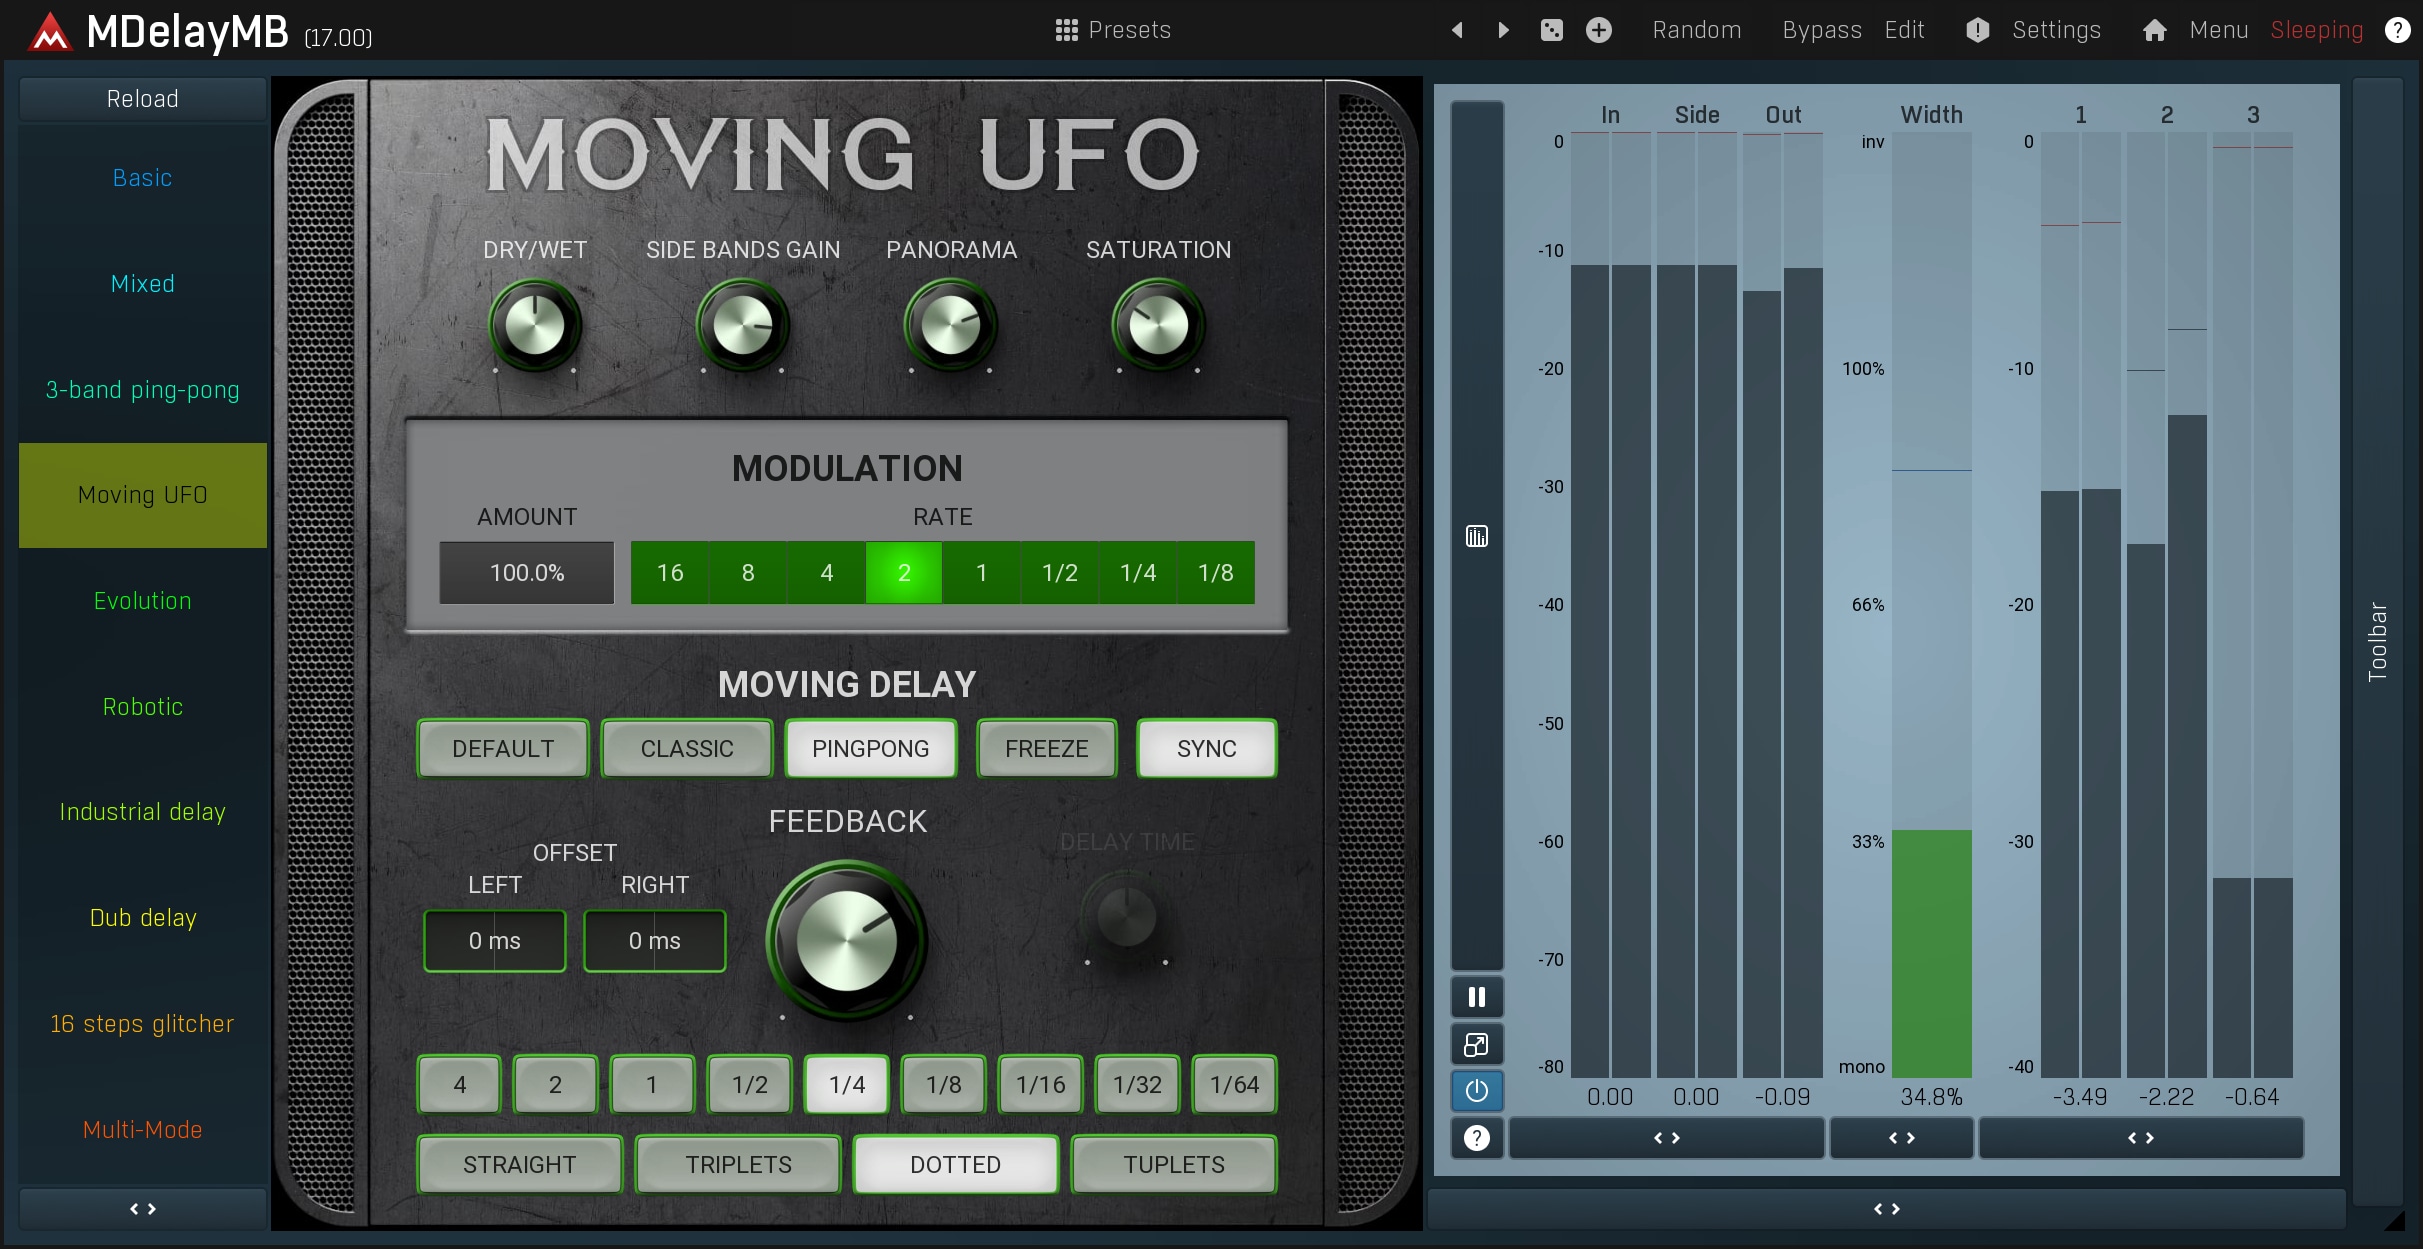Image resolution: width=2423 pixels, height=1249 pixels.
Task: Click the meter view mode icon
Action: click(1476, 537)
